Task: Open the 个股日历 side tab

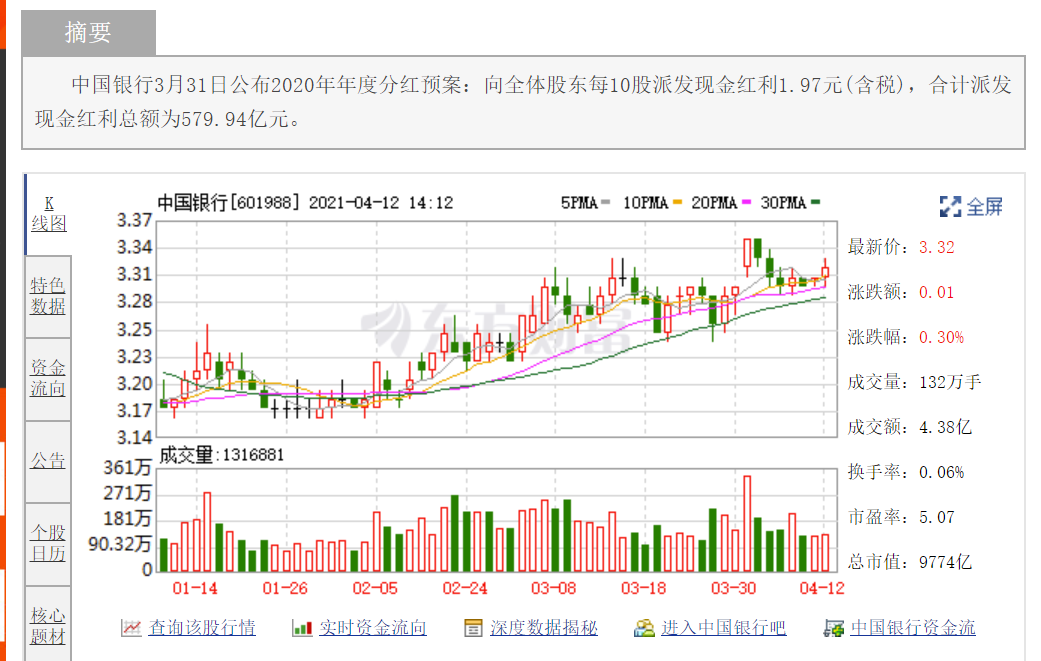Action: click(48, 543)
